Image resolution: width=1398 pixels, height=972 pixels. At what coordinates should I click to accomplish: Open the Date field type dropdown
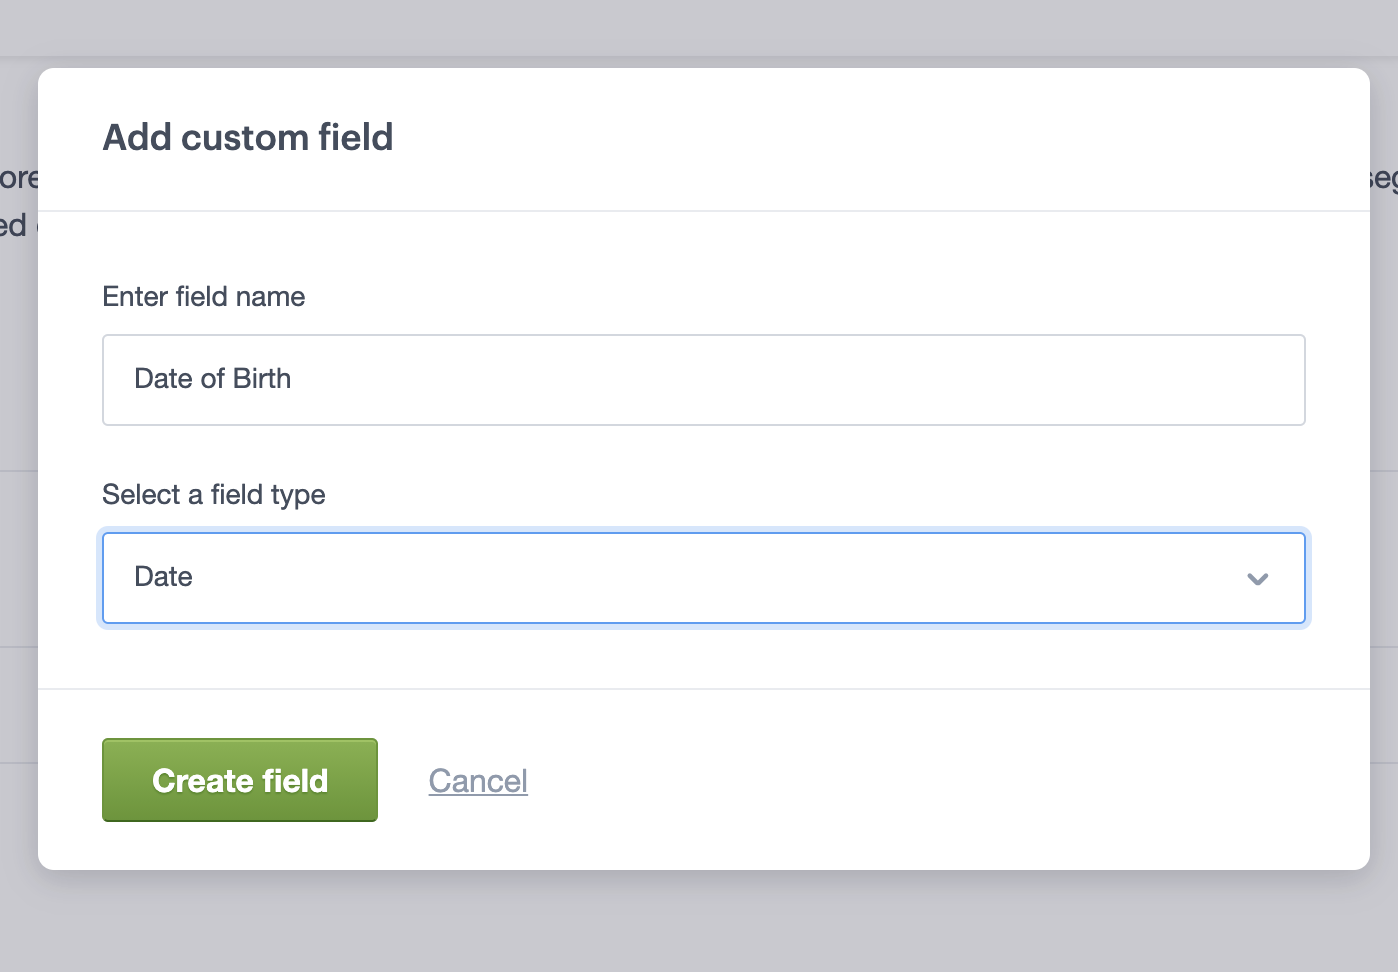coord(700,578)
